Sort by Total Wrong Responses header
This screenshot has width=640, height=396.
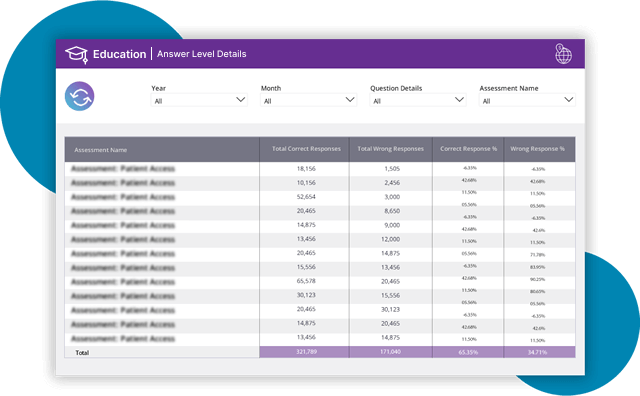tap(391, 149)
